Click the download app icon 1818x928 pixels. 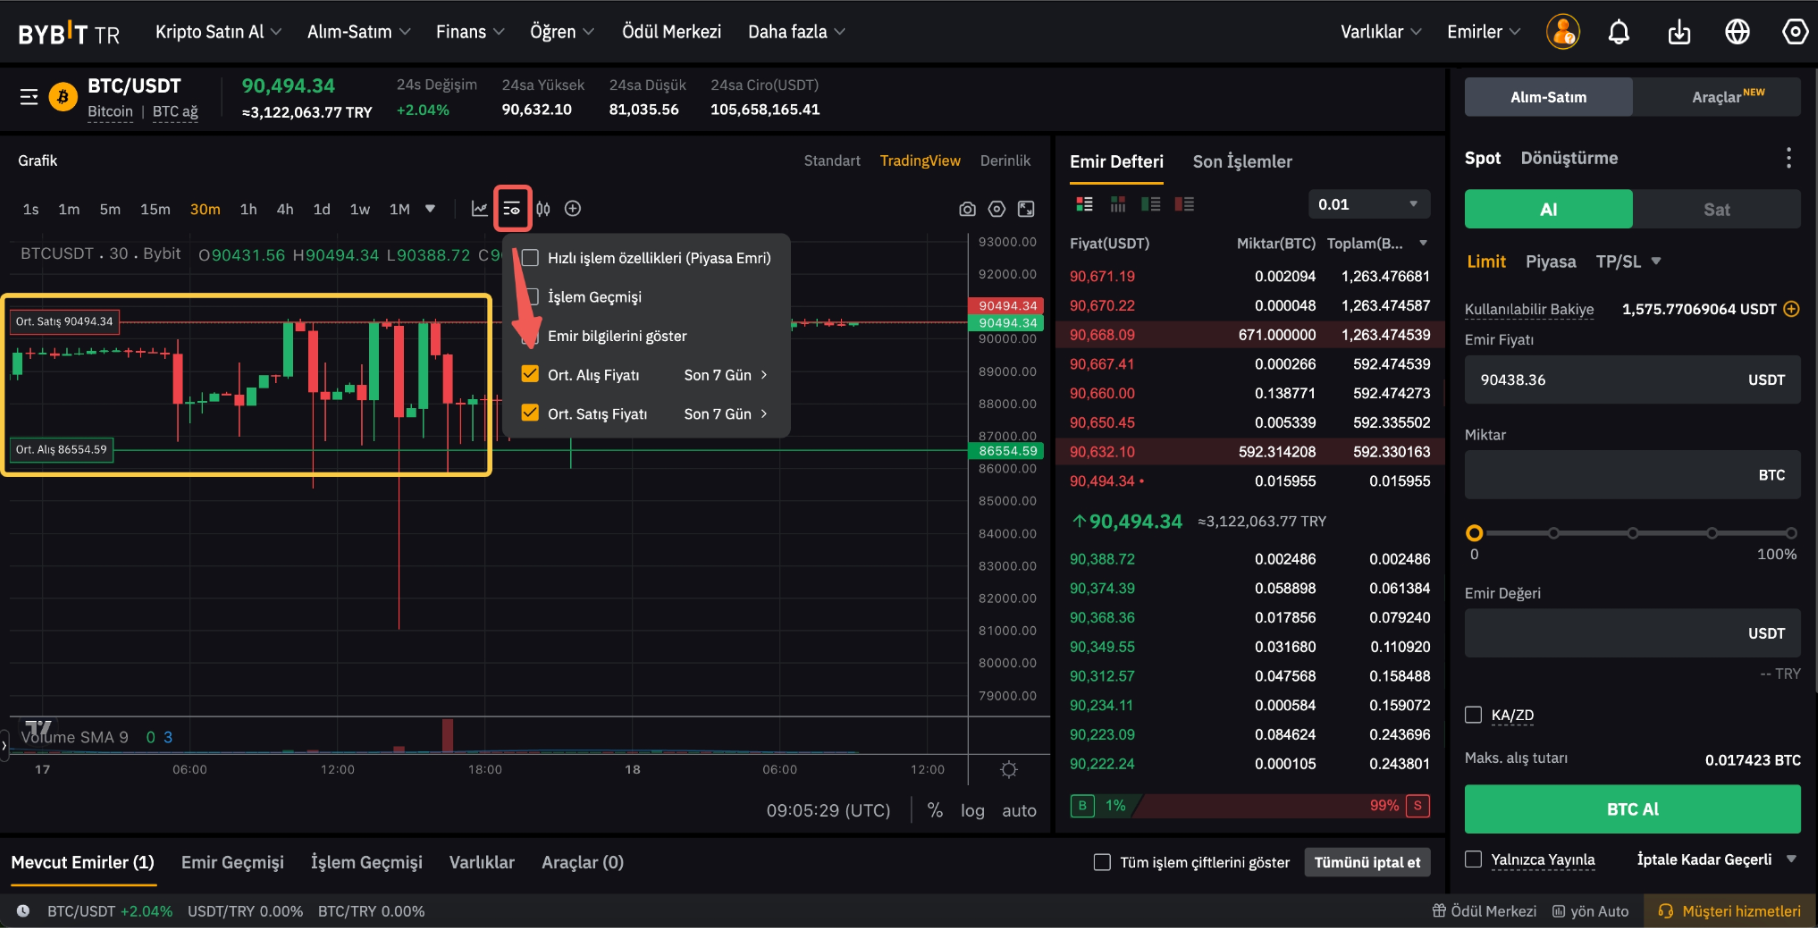(x=1679, y=32)
